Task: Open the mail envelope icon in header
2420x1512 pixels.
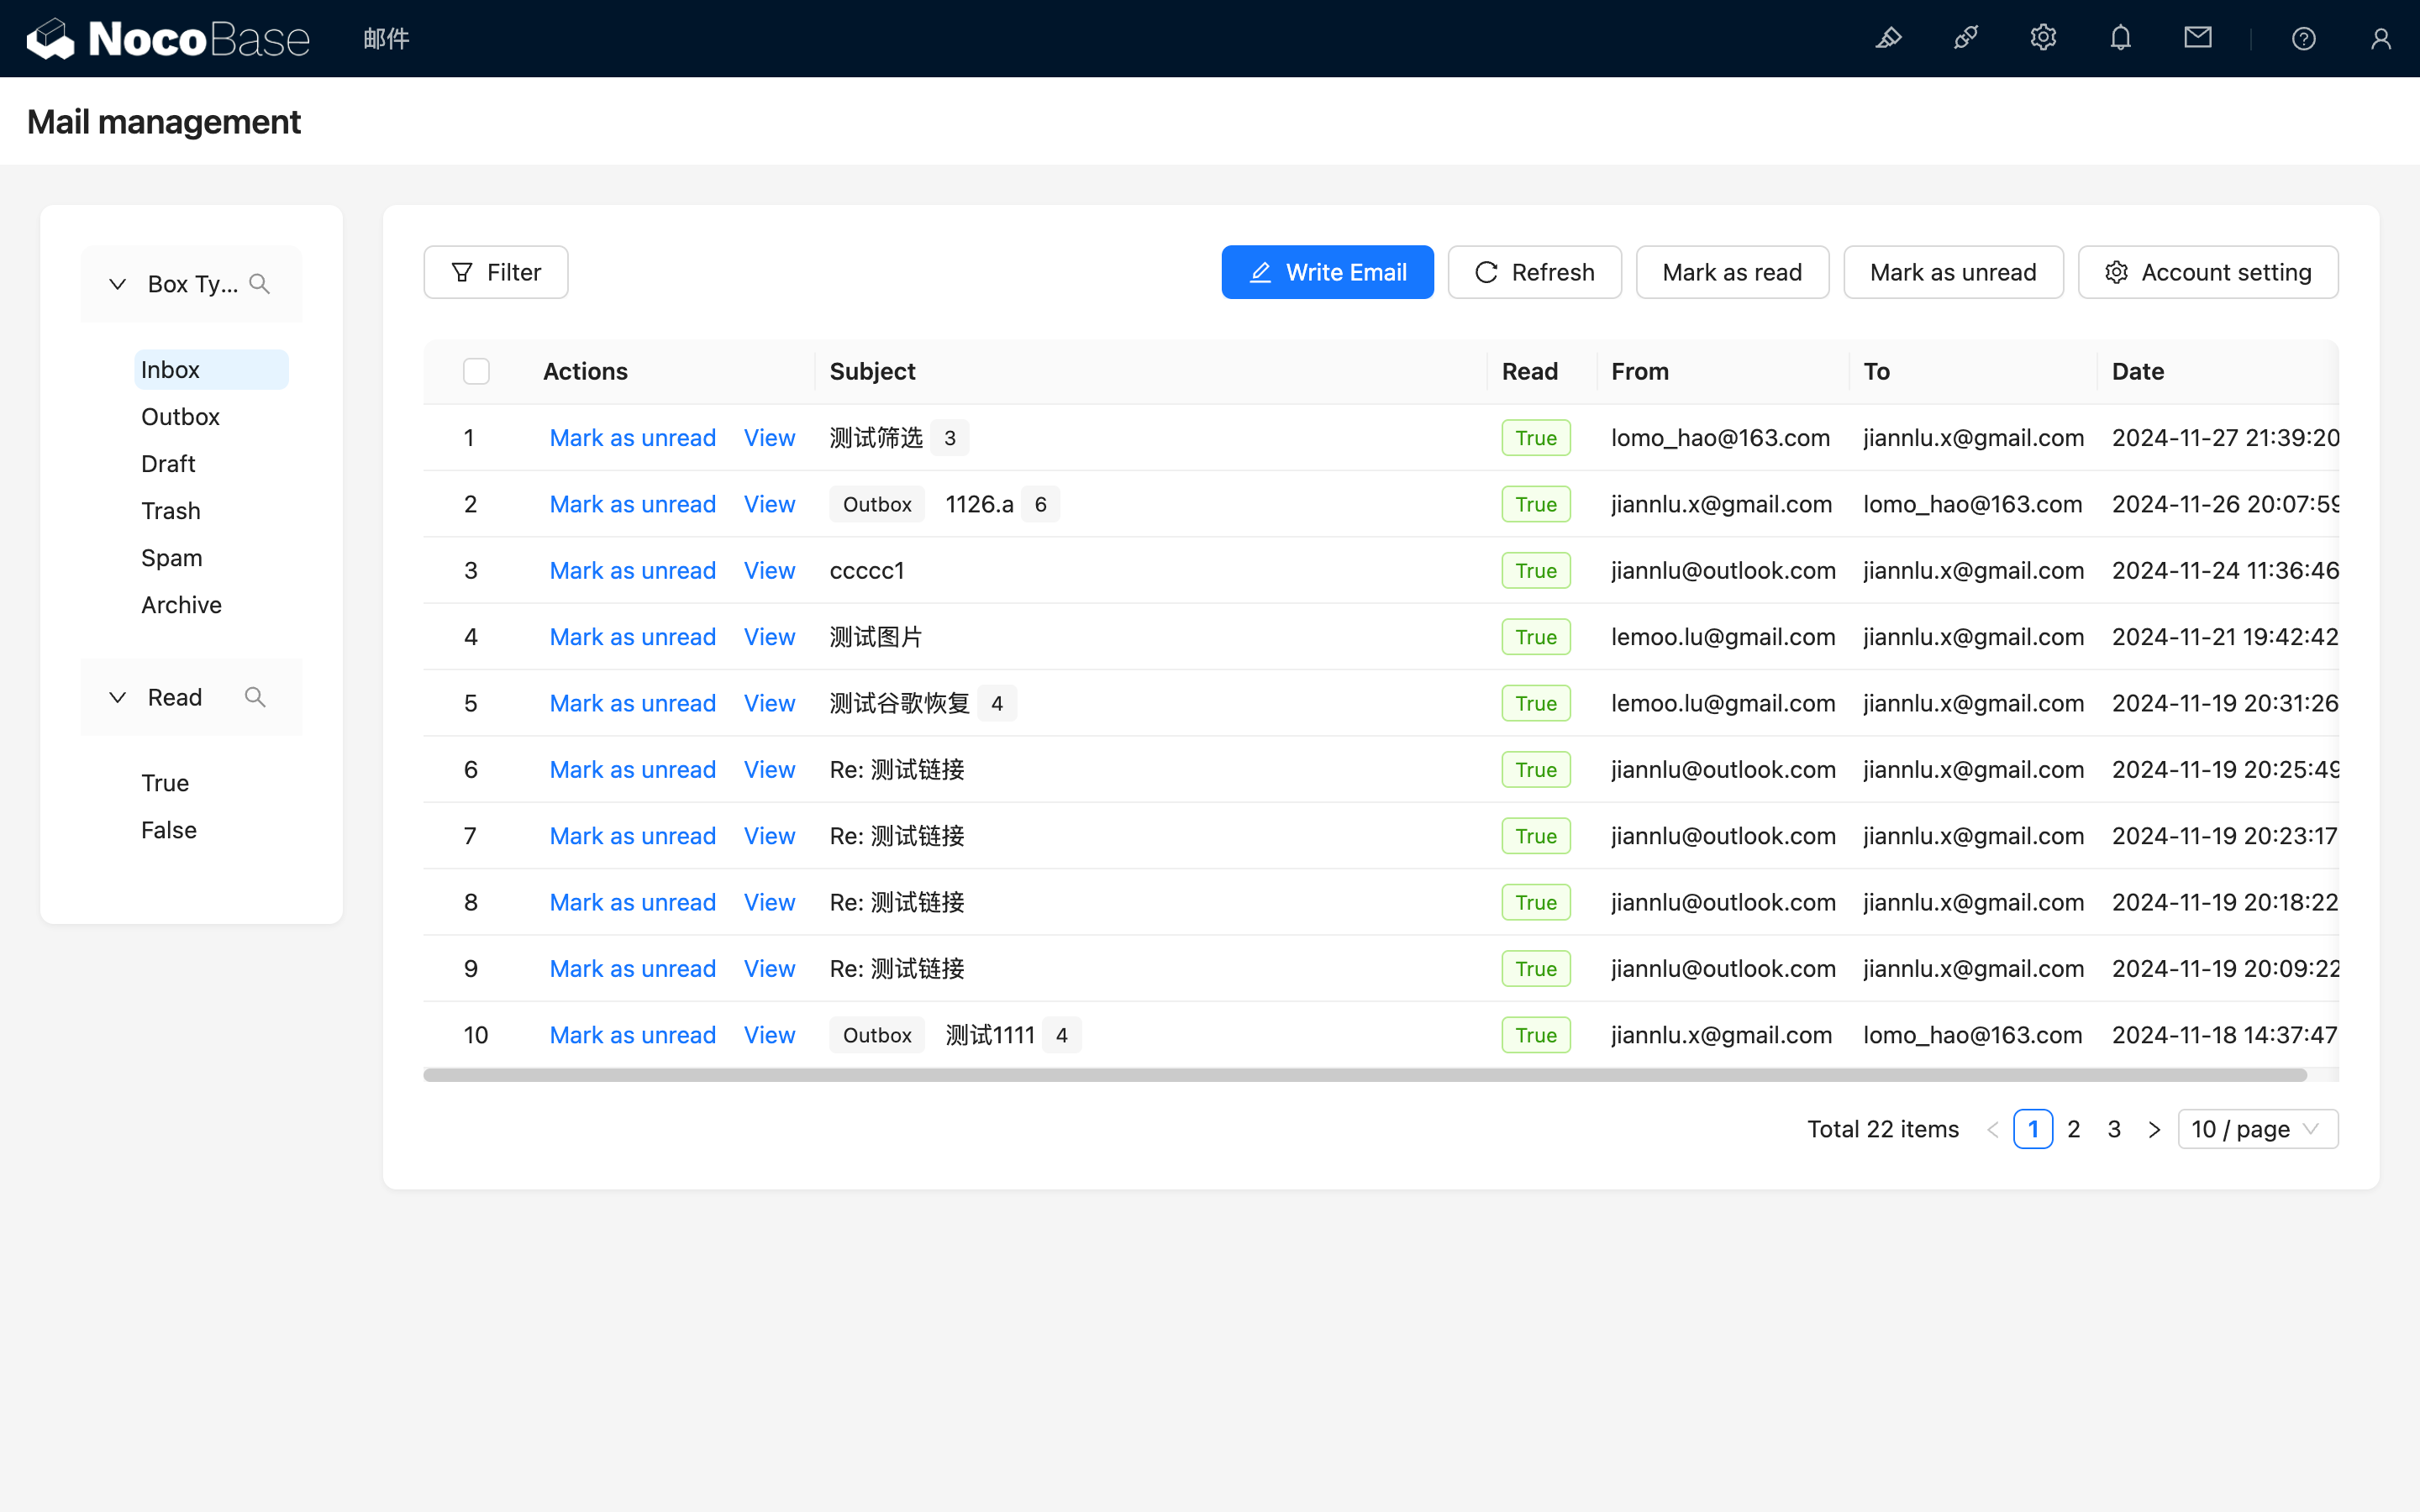Action: tap(2197, 38)
